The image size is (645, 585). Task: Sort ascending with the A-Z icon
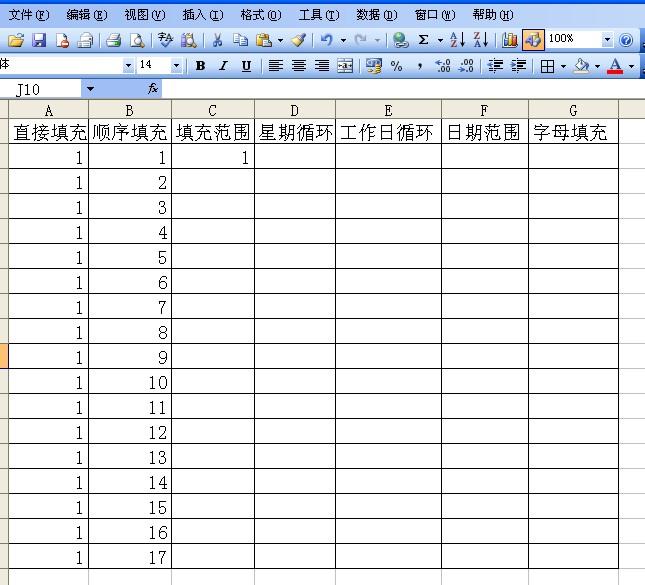457,40
